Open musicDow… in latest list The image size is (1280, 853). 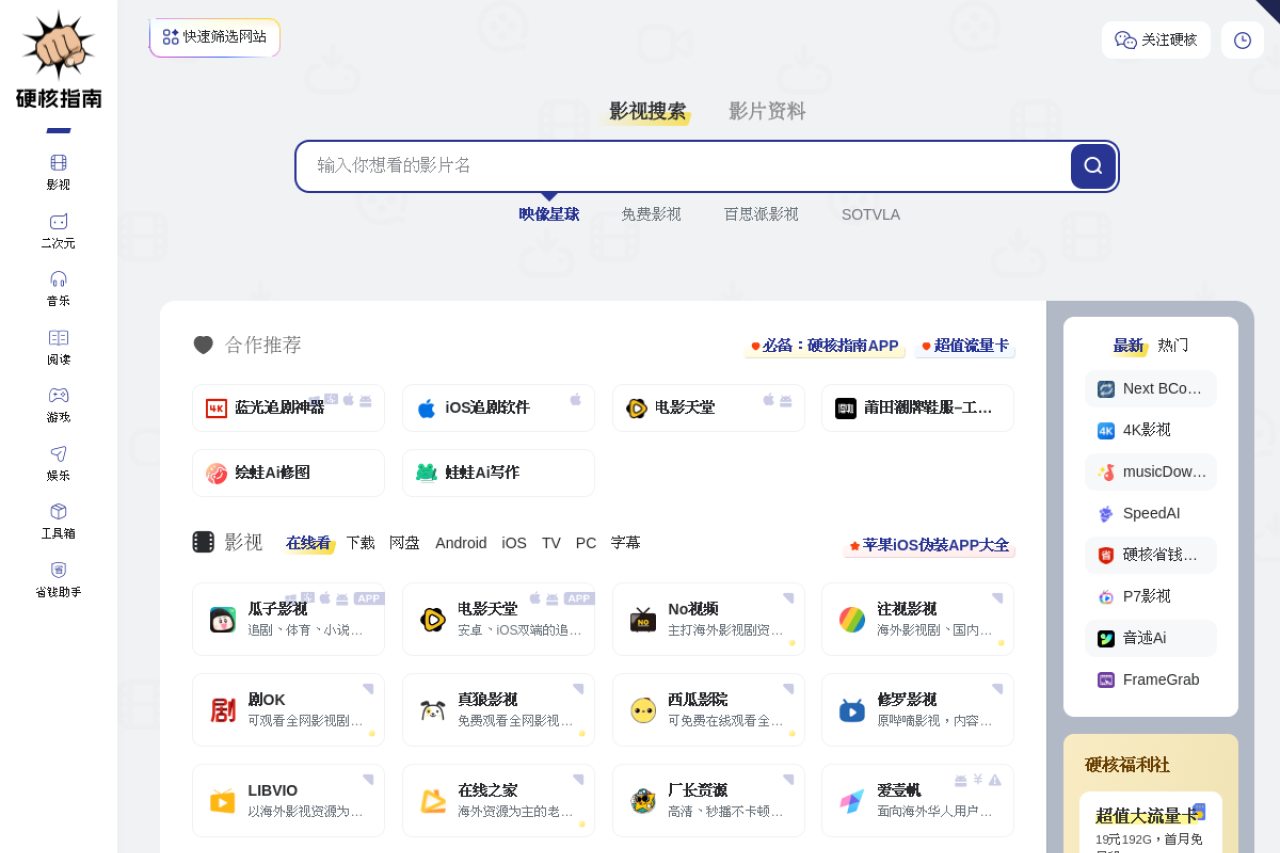(x=1151, y=472)
